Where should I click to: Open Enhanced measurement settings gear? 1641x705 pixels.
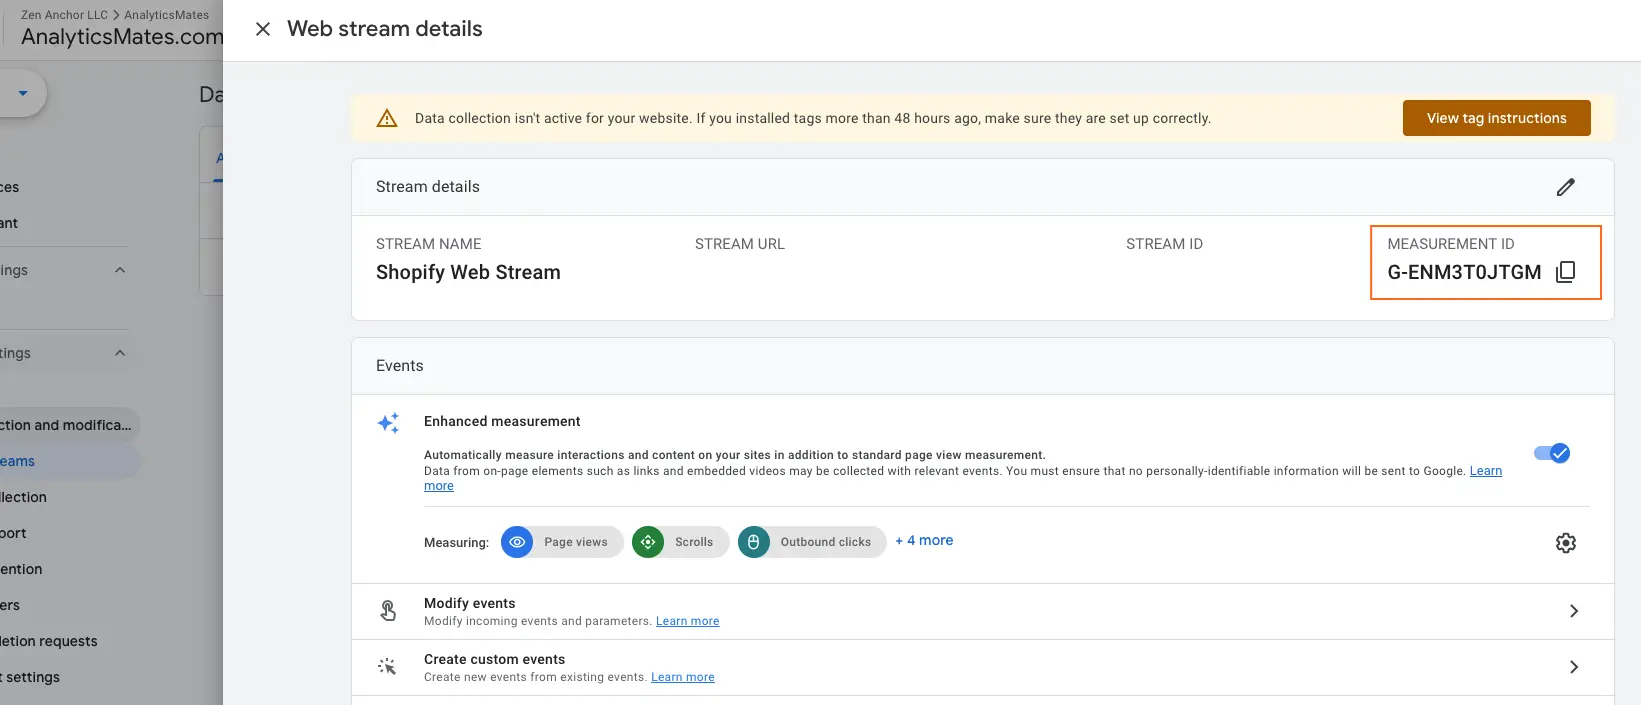(1566, 542)
